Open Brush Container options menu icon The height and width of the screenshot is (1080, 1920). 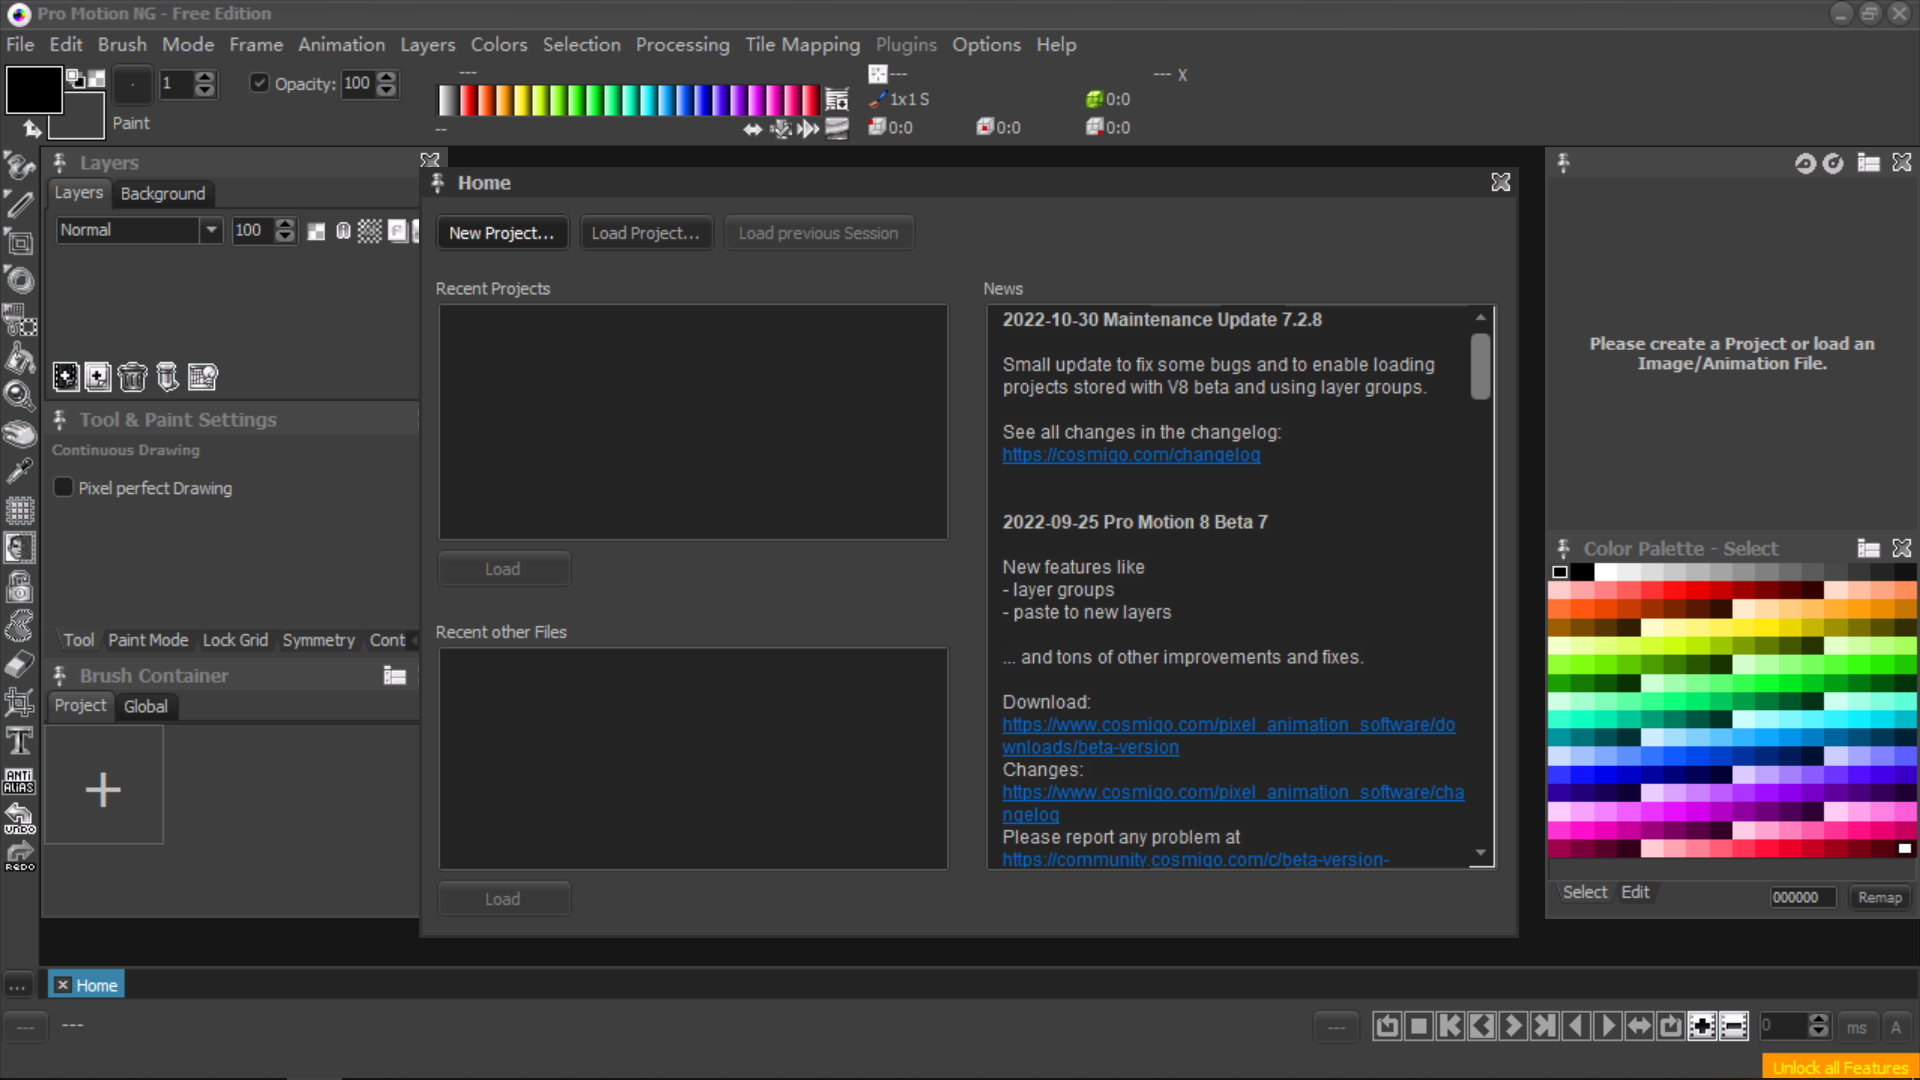tap(395, 676)
